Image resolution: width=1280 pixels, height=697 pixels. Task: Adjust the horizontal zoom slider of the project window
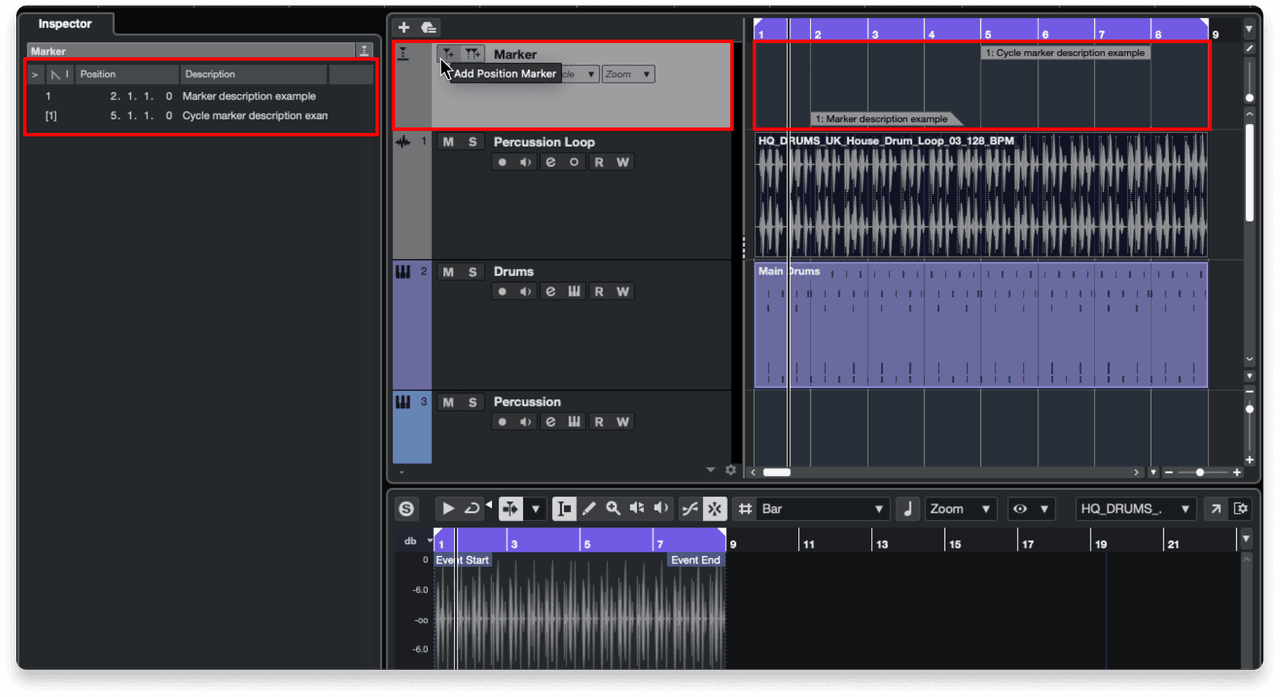(x=1200, y=471)
